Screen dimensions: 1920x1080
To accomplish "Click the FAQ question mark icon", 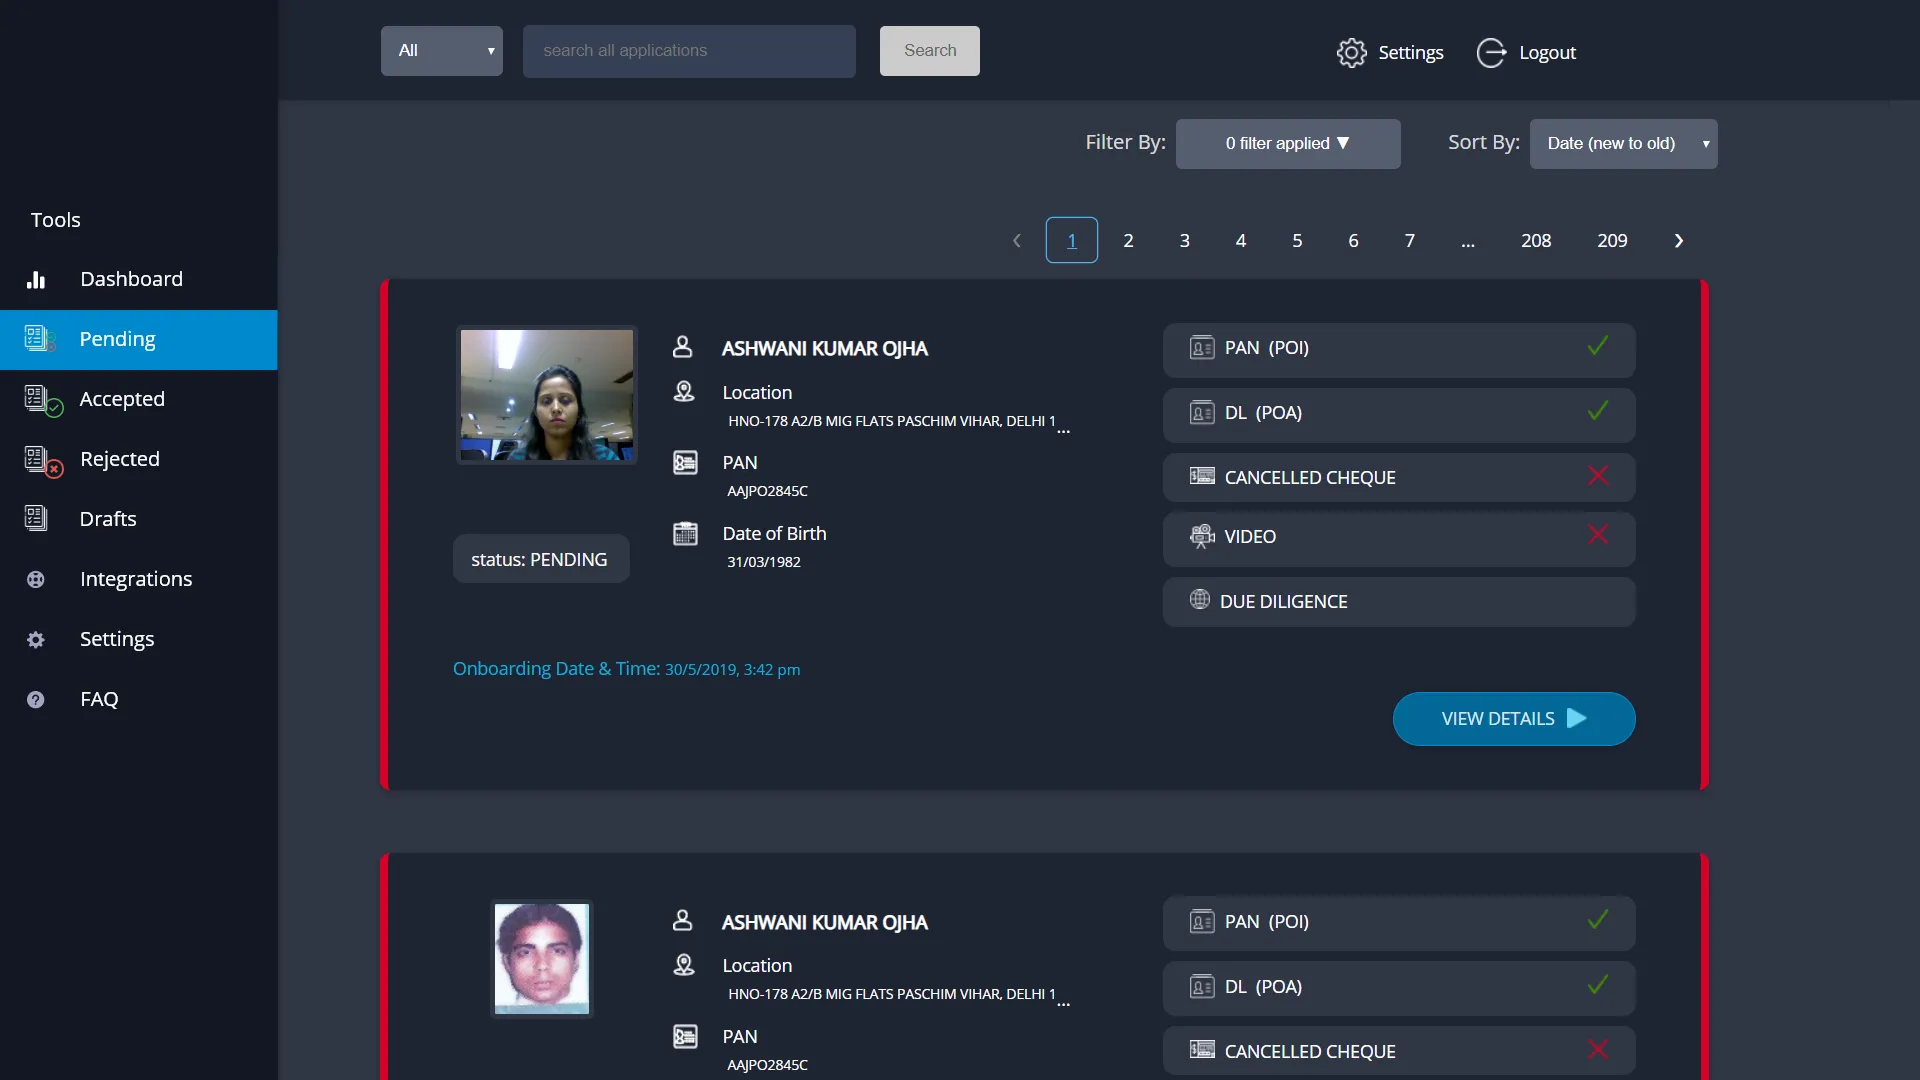I will 36,700.
